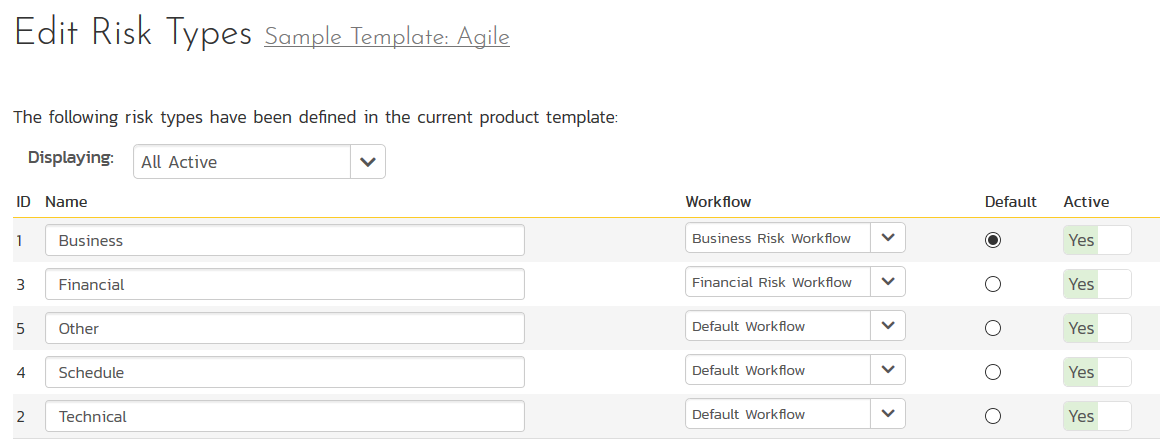The height and width of the screenshot is (447, 1168).
Task: Set Schedule as the default risk type
Action: coord(993,372)
